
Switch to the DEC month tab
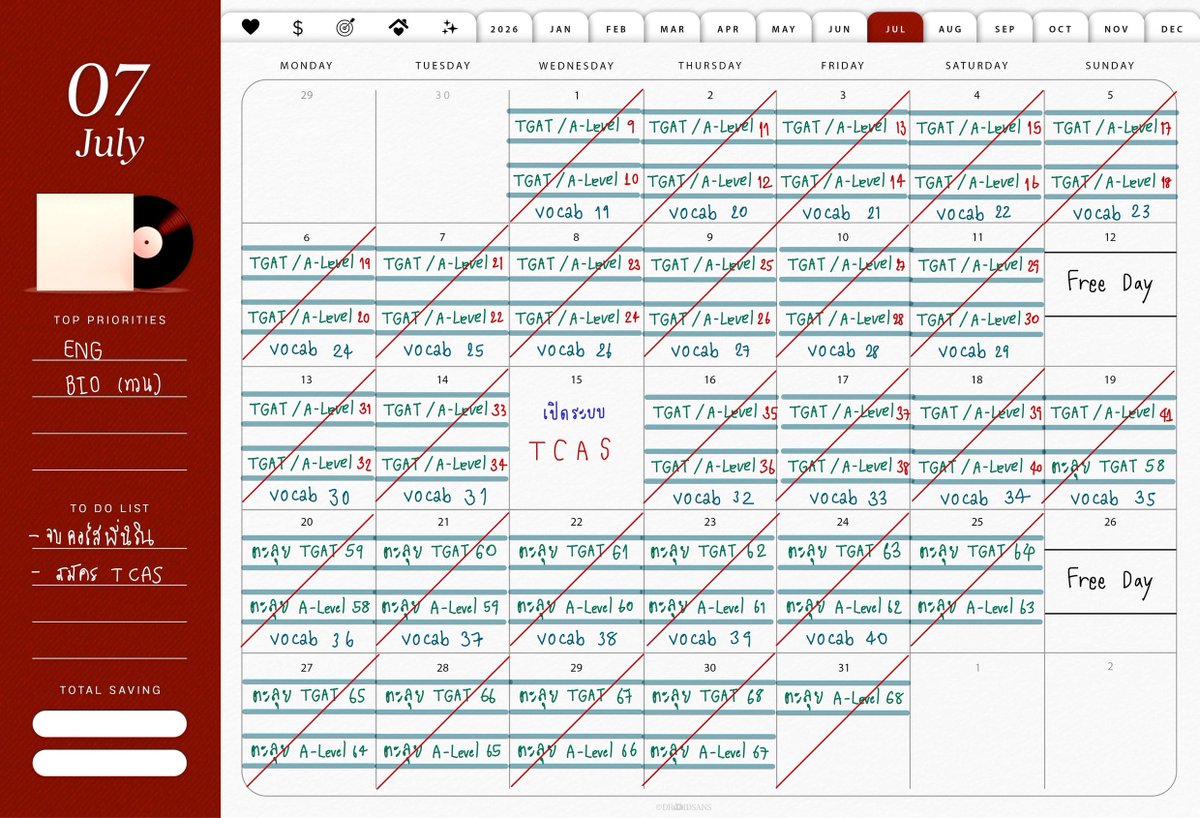click(x=1172, y=29)
